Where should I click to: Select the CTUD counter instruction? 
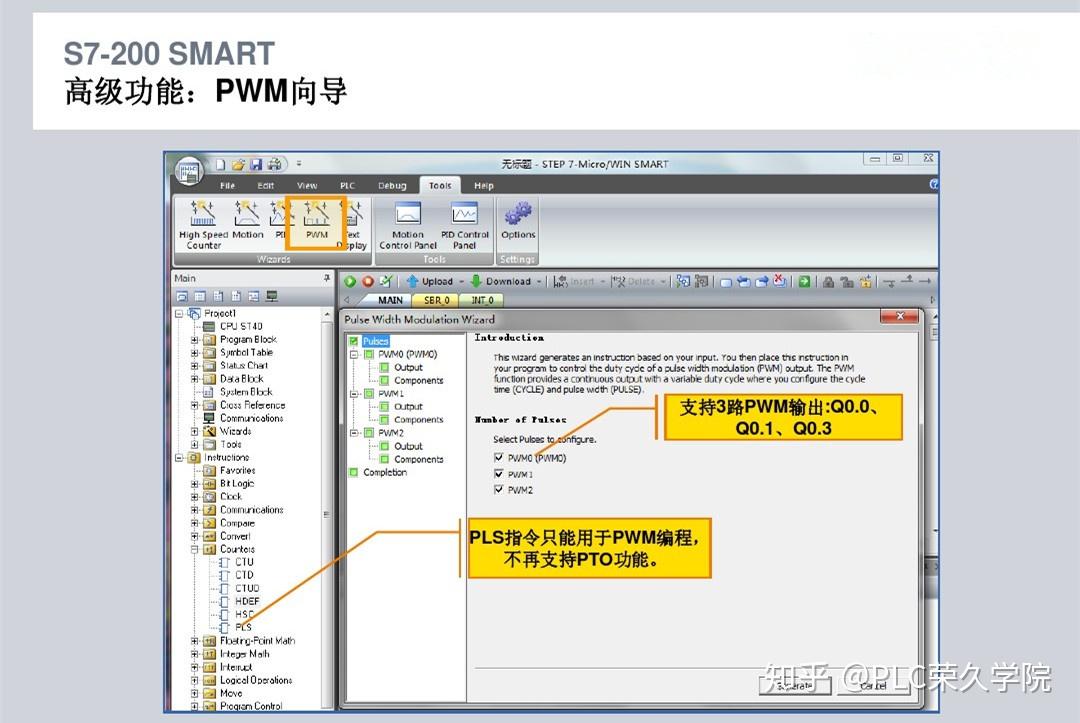coord(247,588)
